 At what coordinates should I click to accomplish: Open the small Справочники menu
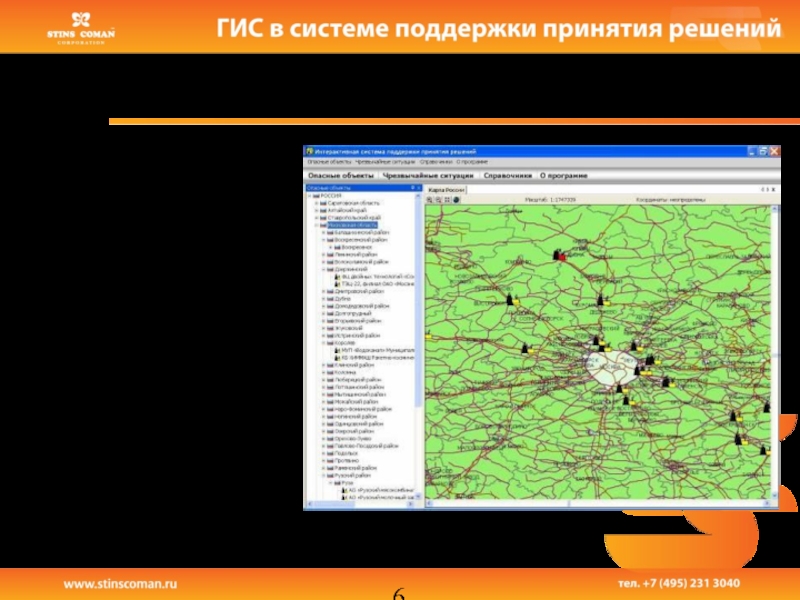[436, 162]
